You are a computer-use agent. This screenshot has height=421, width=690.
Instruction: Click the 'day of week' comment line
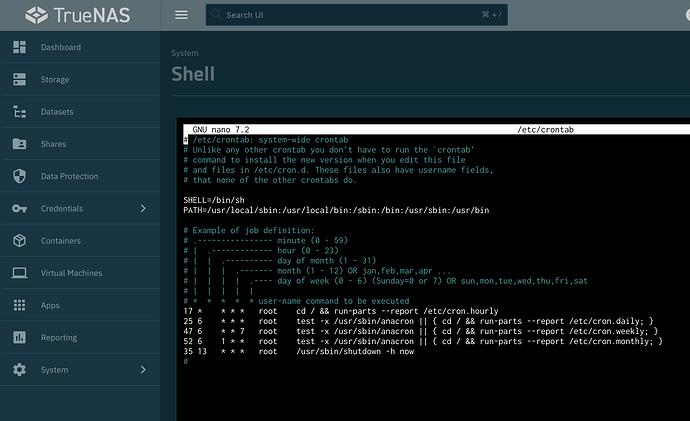(x=385, y=281)
